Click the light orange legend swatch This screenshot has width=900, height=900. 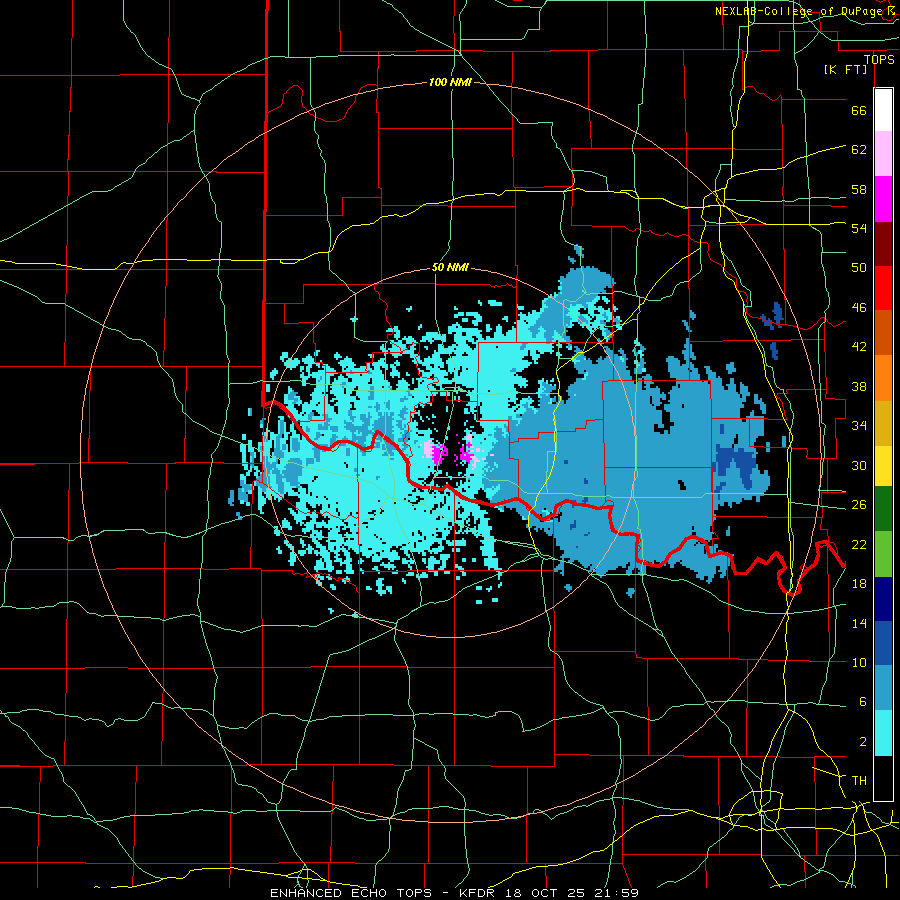tap(883, 378)
